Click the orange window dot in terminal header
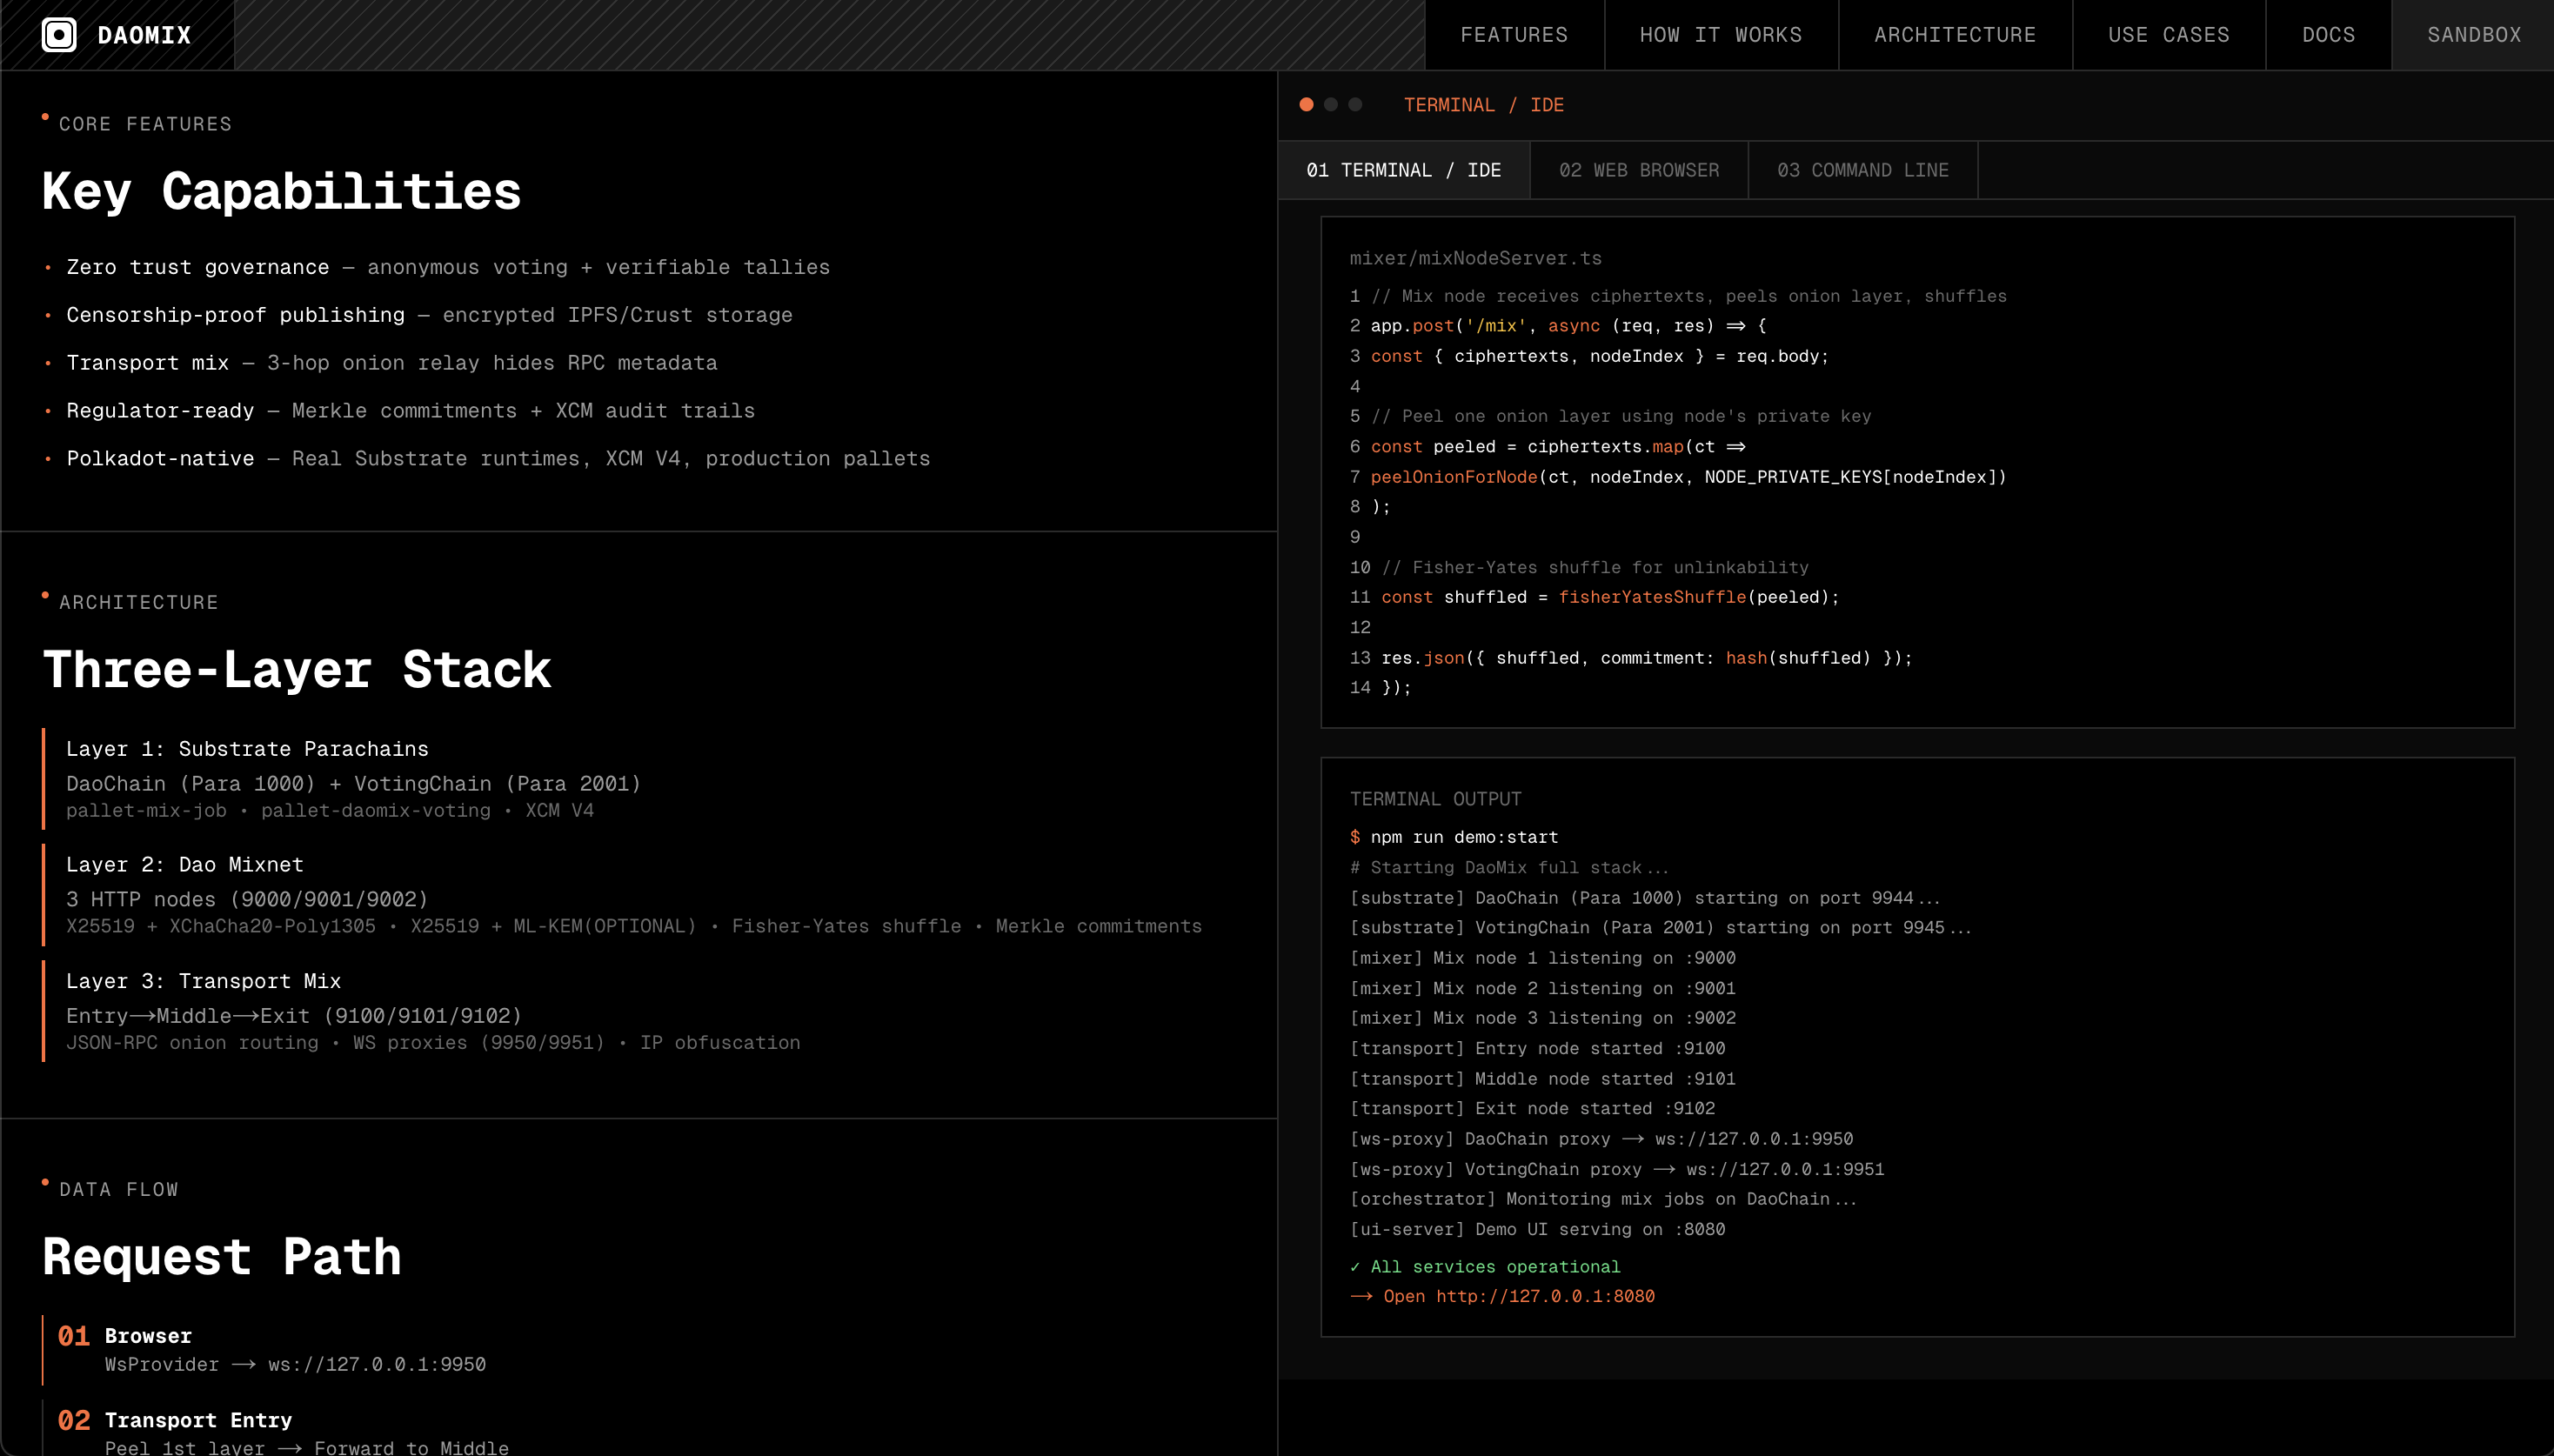 pyautogui.click(x=1306, y=105)
